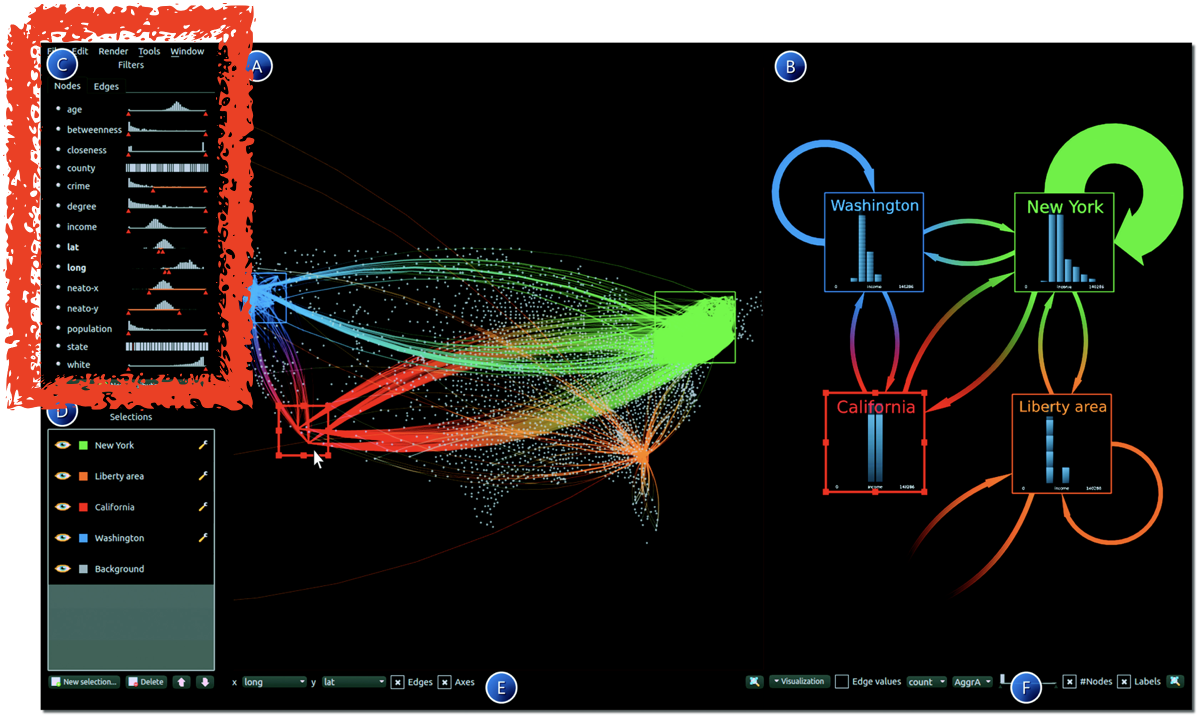This screenshot has height=716, width=1198.
Task: Open the x axis 'long' dropdown
Action: pos(274,682)
